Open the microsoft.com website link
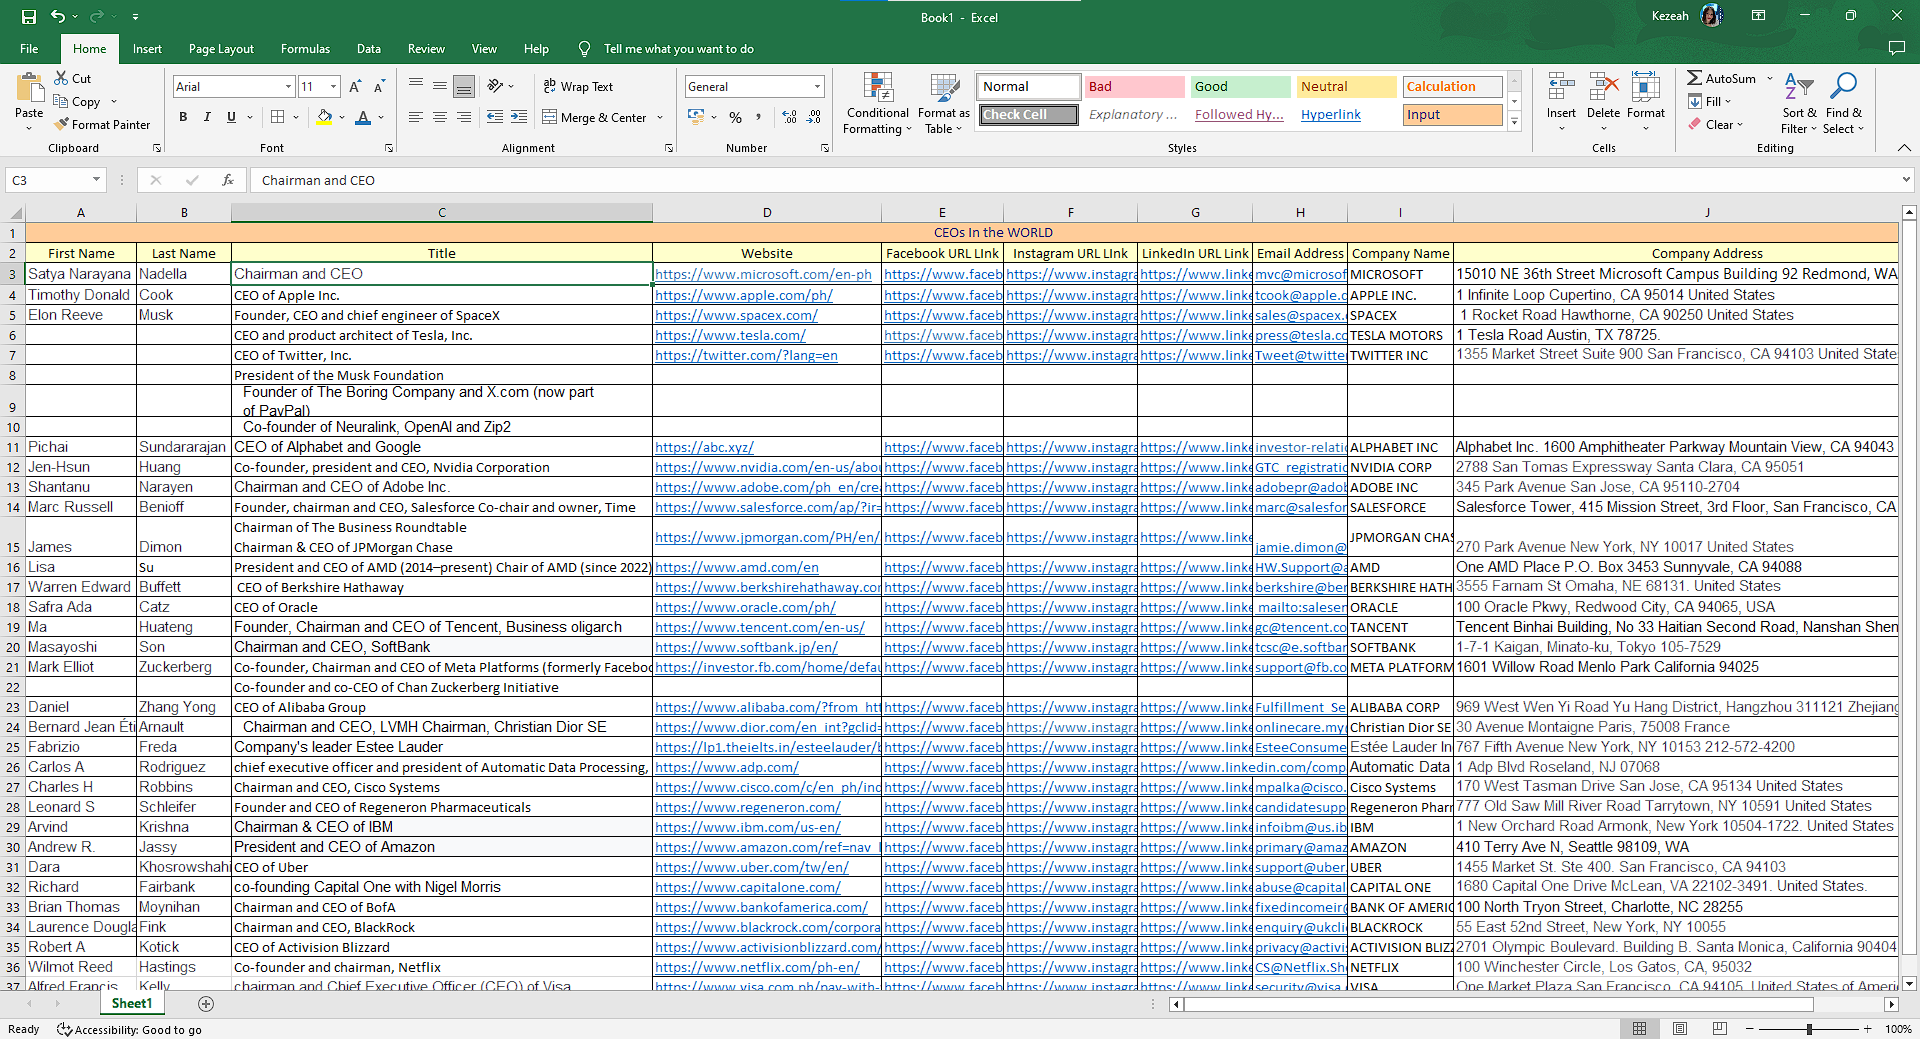1920x1039 pixels. (763, 274)
